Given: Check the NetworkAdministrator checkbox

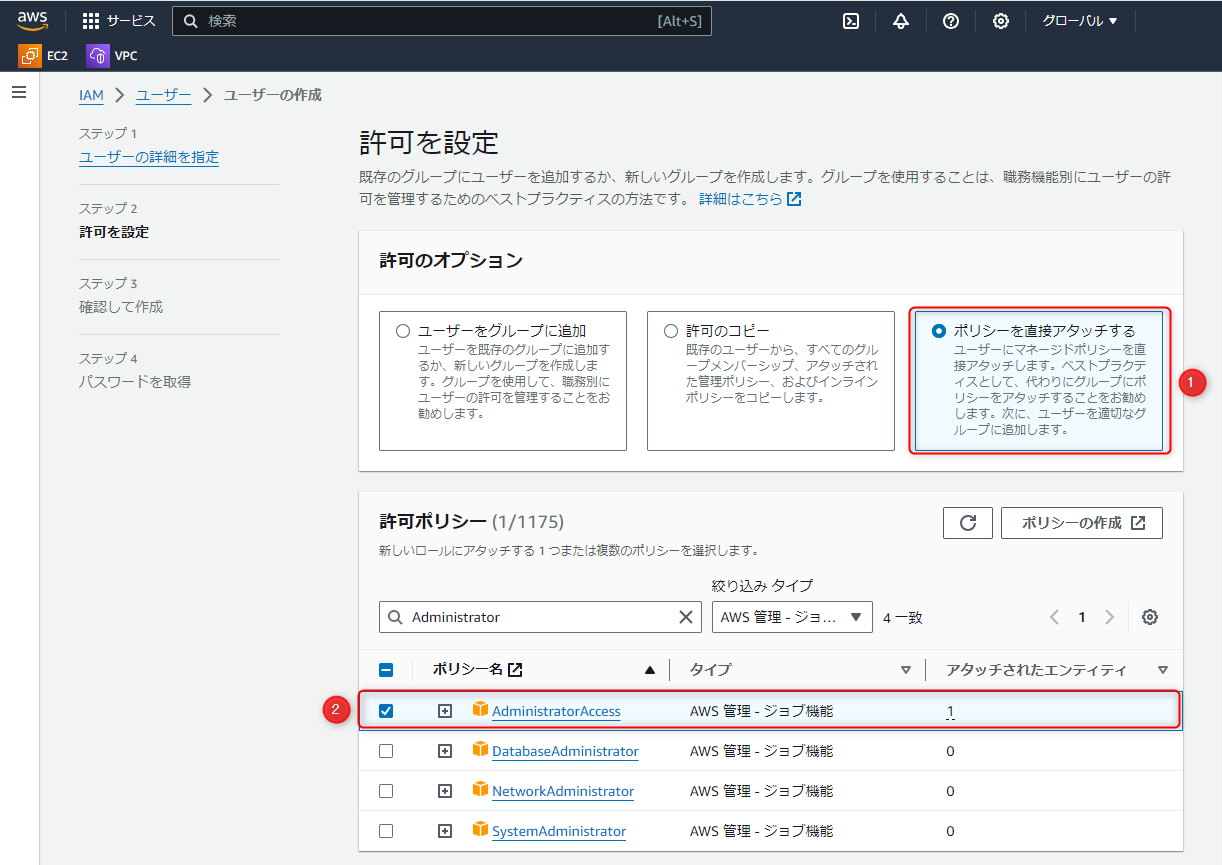Looking at the screenshot, I should 386,791.
